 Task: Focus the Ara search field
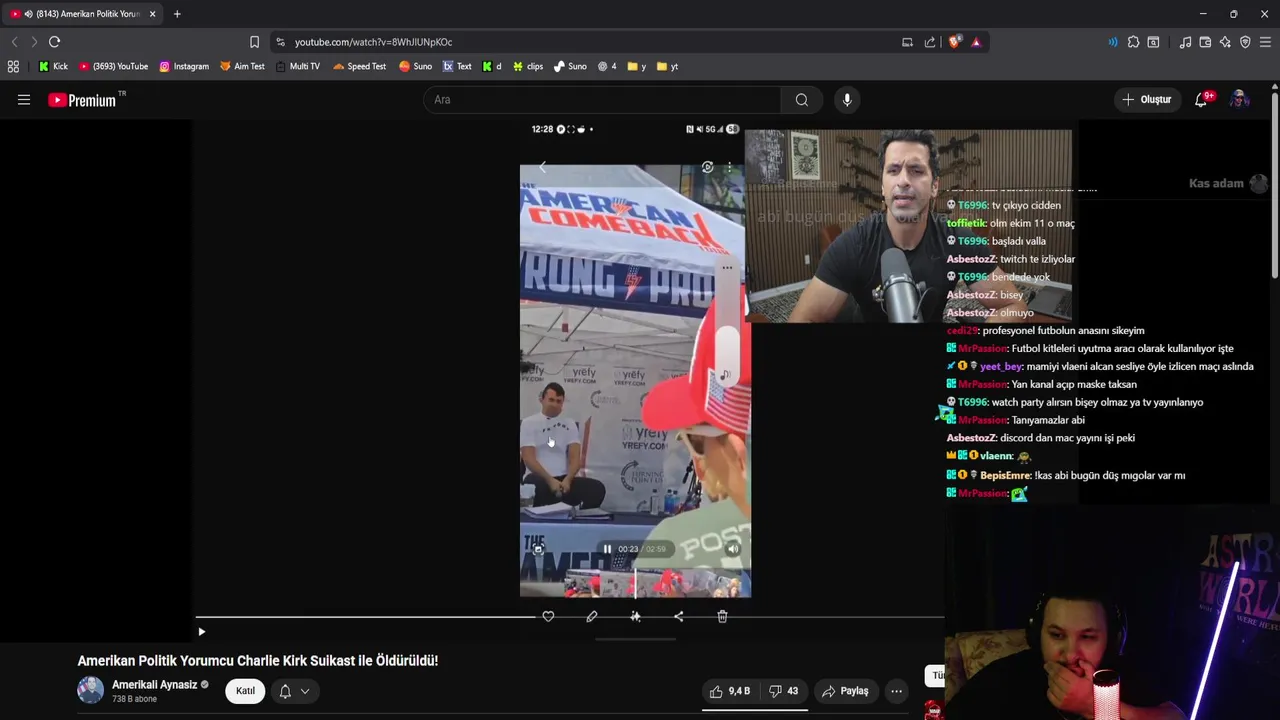[602, 100]
